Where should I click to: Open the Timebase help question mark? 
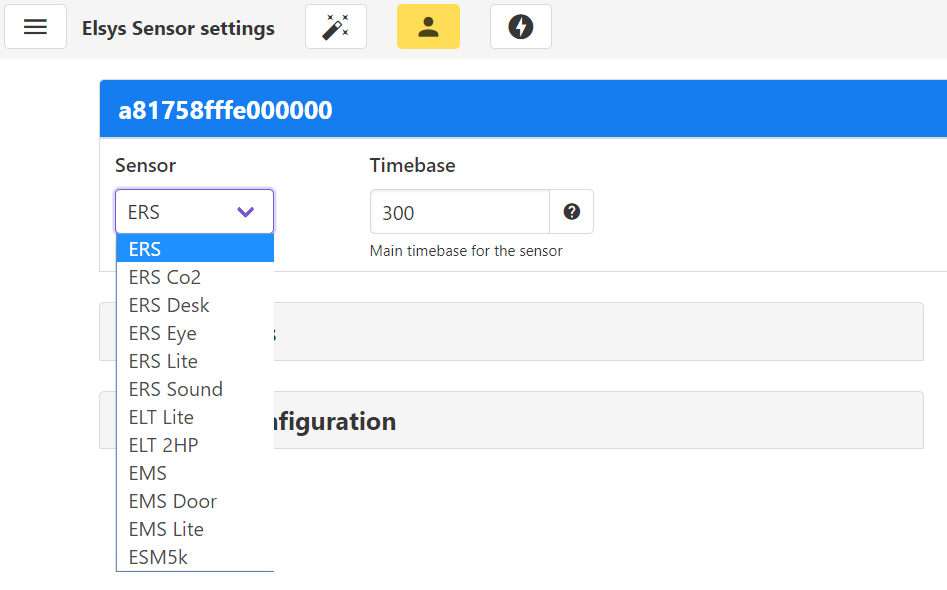point(571,212)
